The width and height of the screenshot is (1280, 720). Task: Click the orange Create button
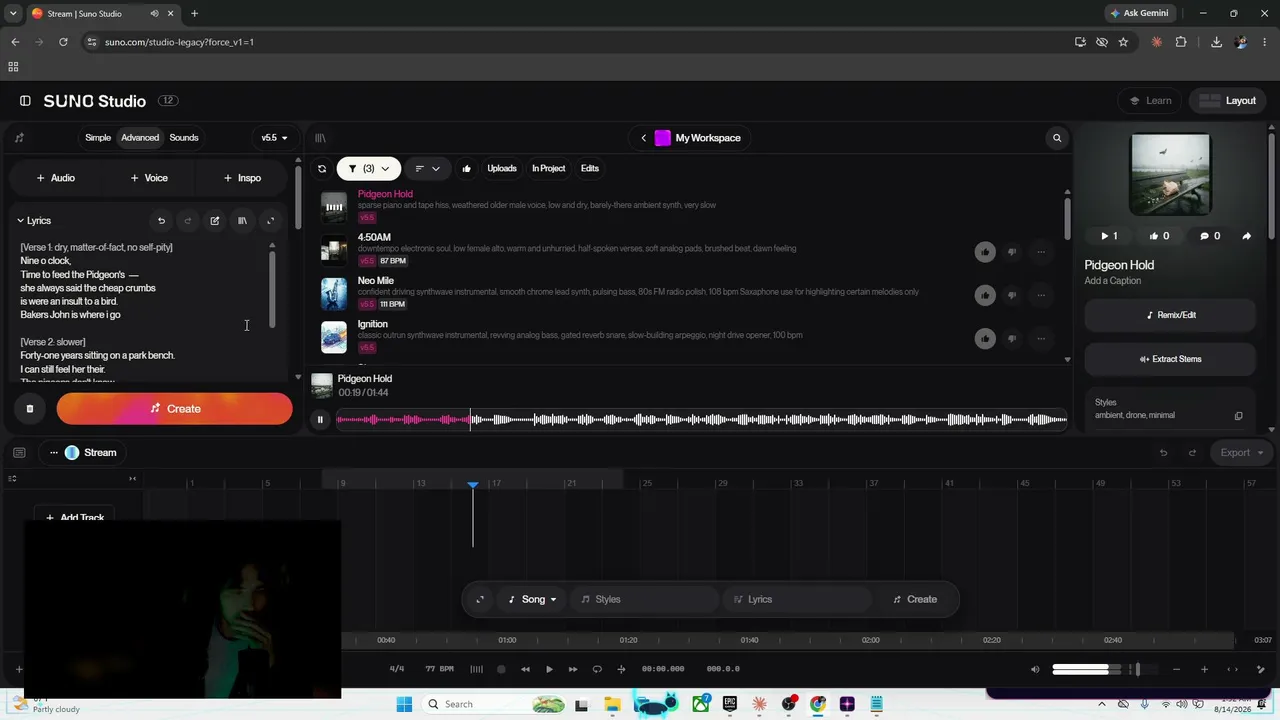(x=175, y=409)
